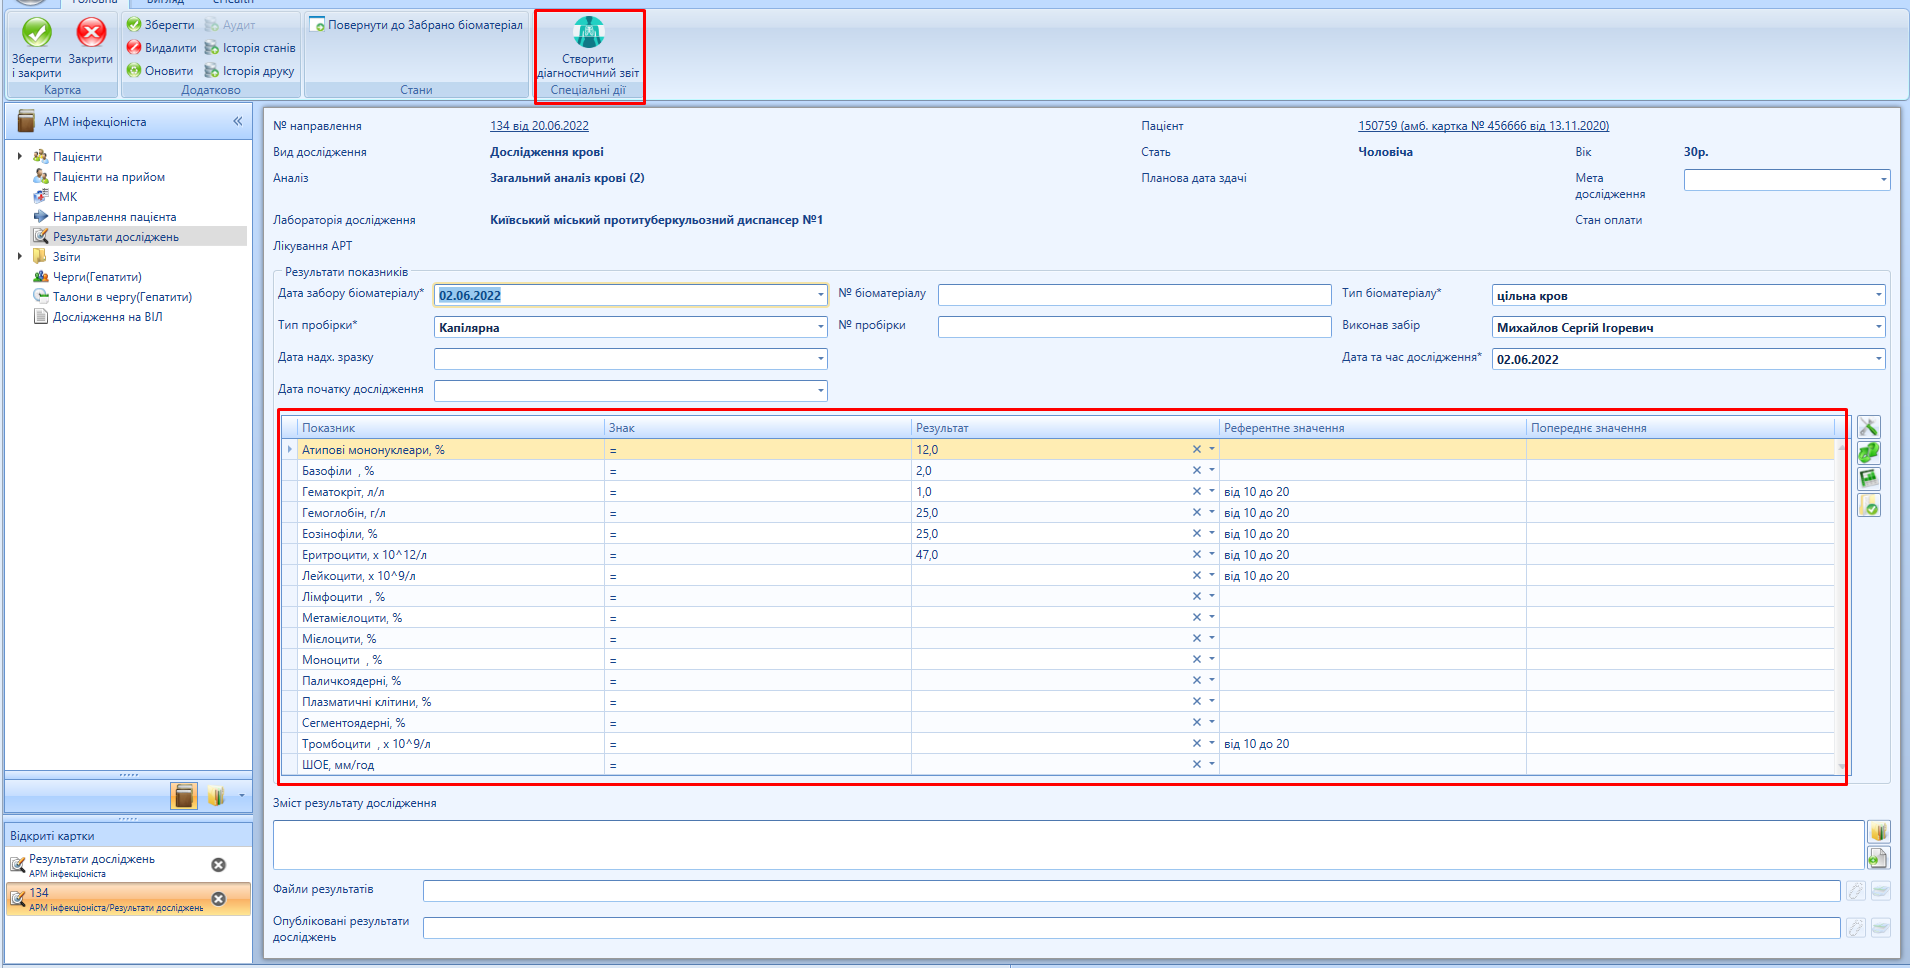The width and height of the screenshot is (1910, 968).
Task: Click Референтне значення column header
Action: (x=1372, y=428)
